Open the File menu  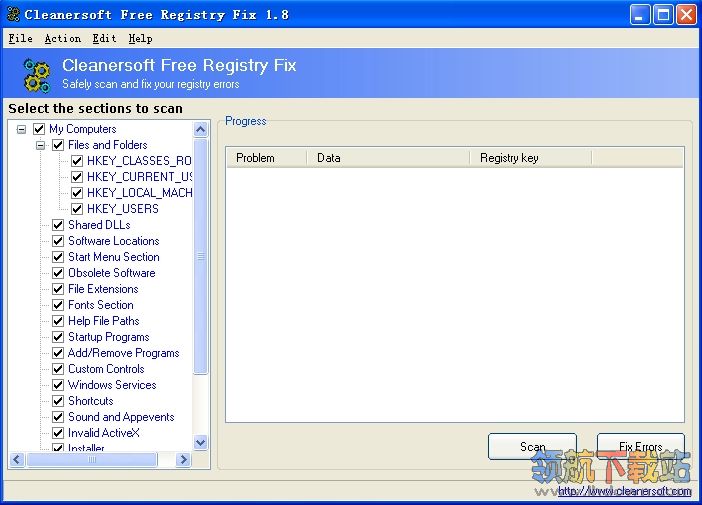pos(21,39)
